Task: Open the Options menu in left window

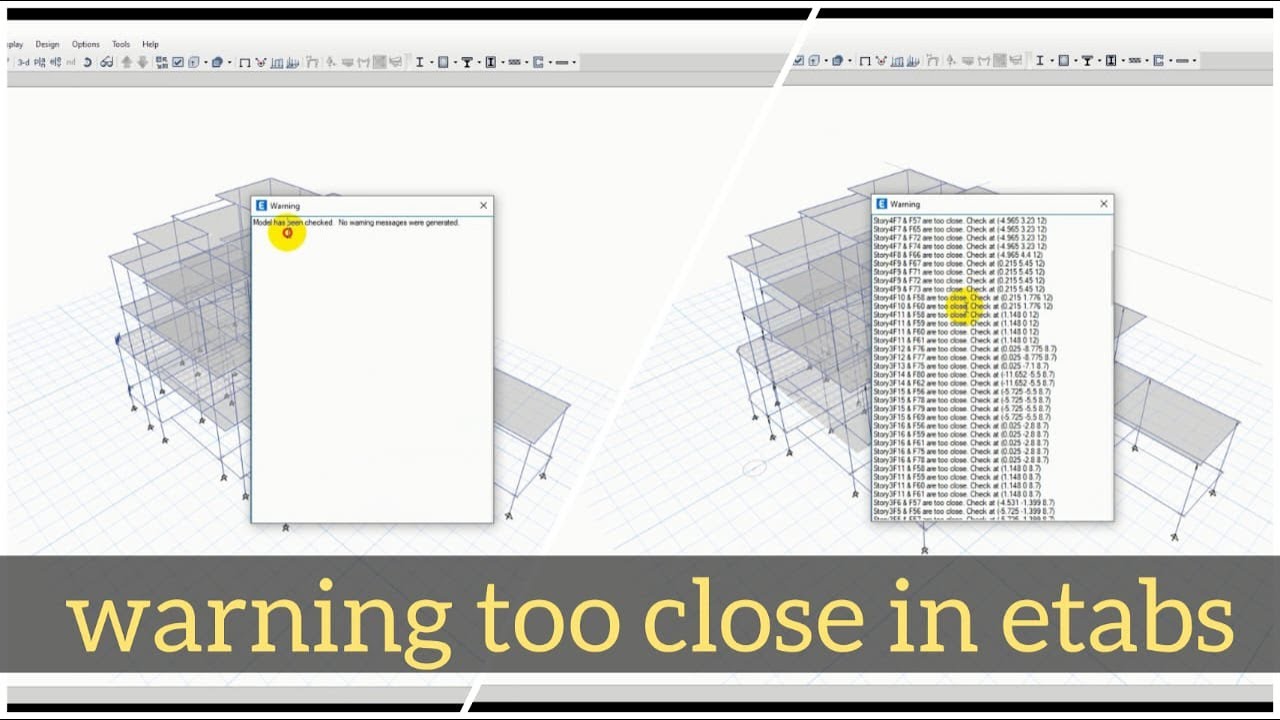Action: (86, 44)
